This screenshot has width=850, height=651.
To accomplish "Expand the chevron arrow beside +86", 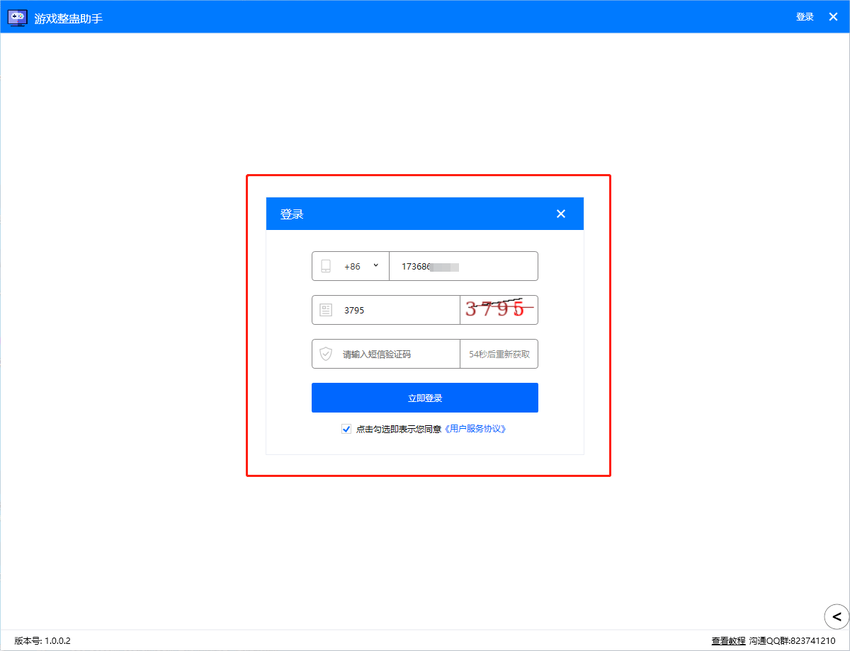I will pos(376,266).
